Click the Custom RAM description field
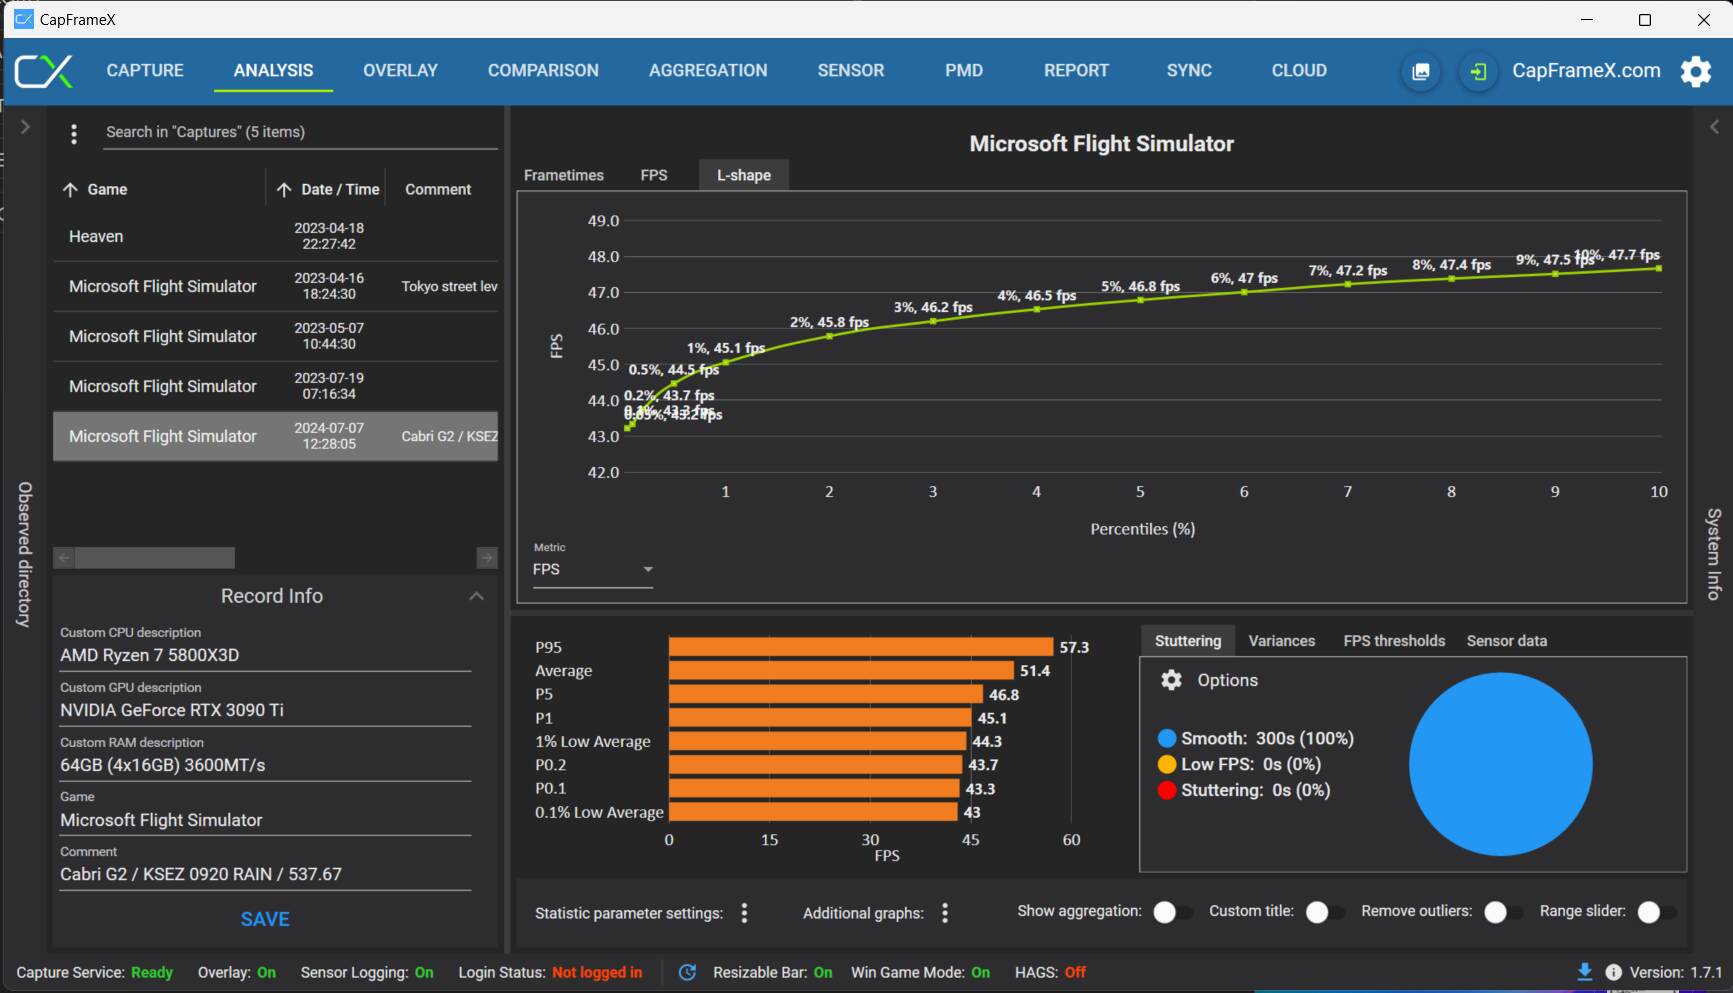Image resolution: width=1733 pixels, height=993 pixels. click(x=265, y=766)
